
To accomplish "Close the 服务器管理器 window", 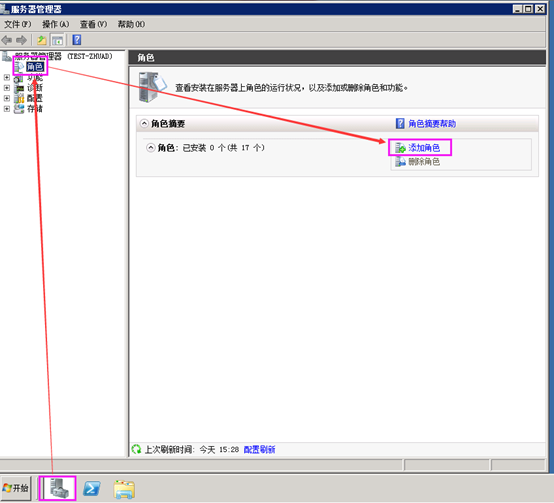I will [540, 9].
